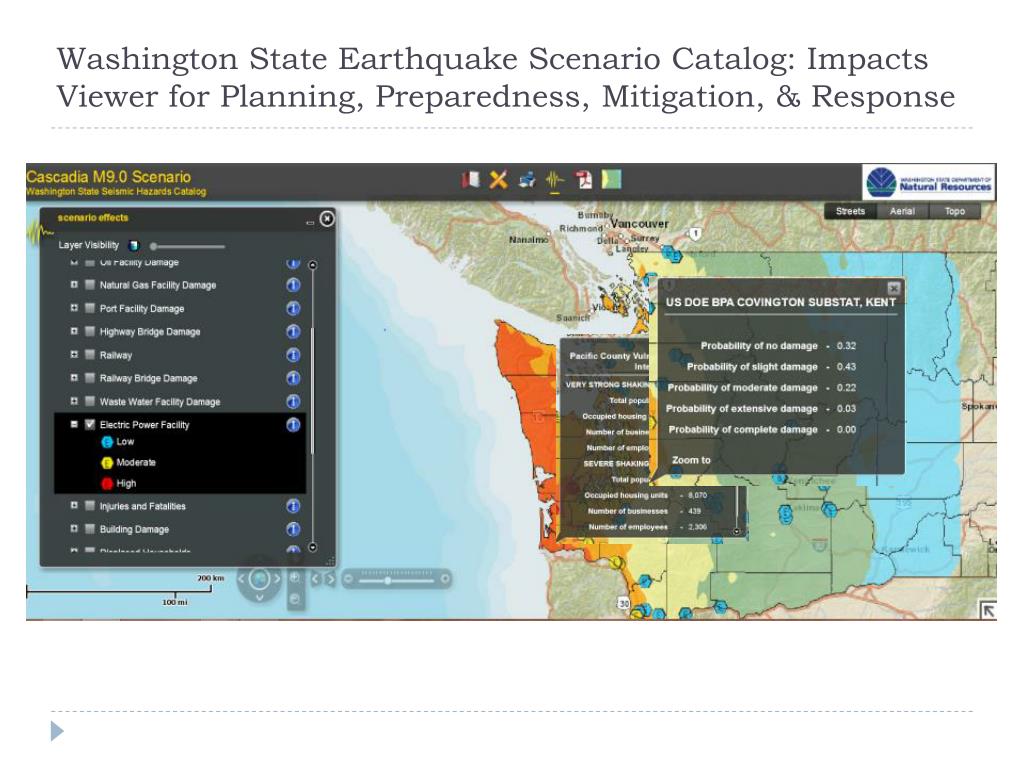Enable the Railway Bridge Damage checkbox

point(90,378)
